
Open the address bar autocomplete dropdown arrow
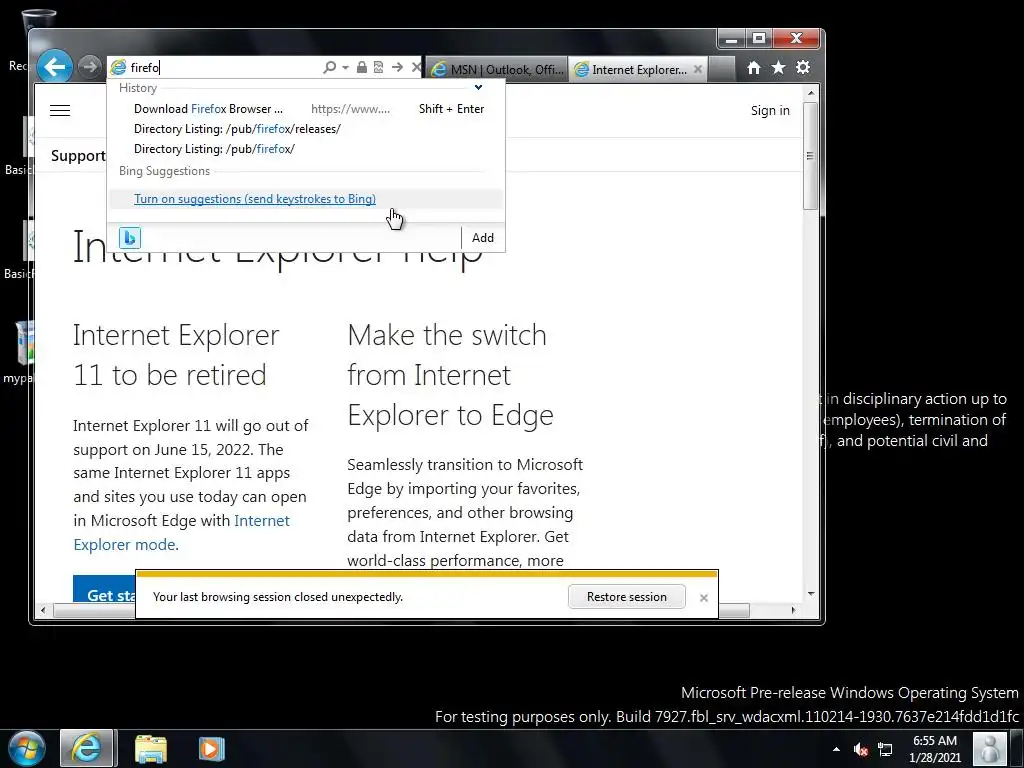click(345, 67)
